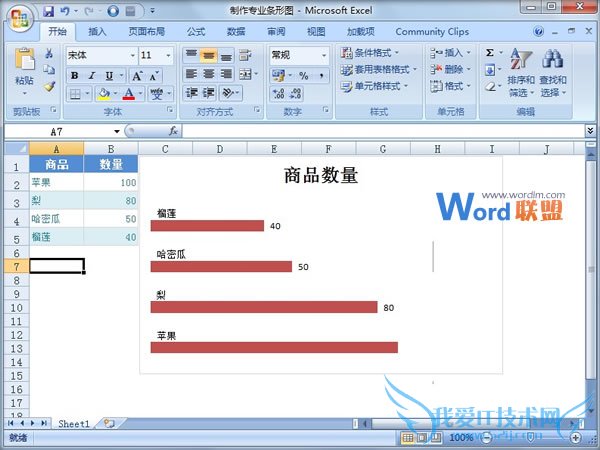Open the 数据 ribbon tab
This screenshot has width=600, height=450.
pos(236,31)
